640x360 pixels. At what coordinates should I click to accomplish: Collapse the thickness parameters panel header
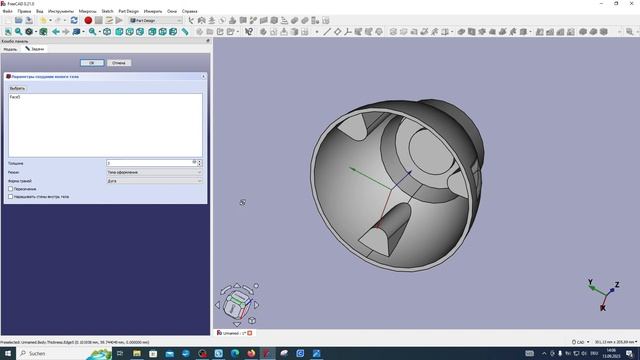coord(203,77)
